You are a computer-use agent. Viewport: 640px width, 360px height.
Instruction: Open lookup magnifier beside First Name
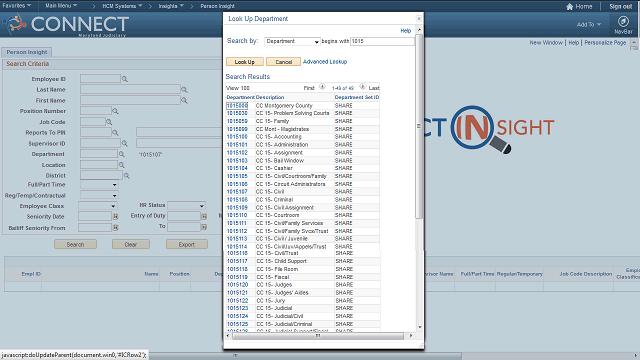tap(184, 100)
